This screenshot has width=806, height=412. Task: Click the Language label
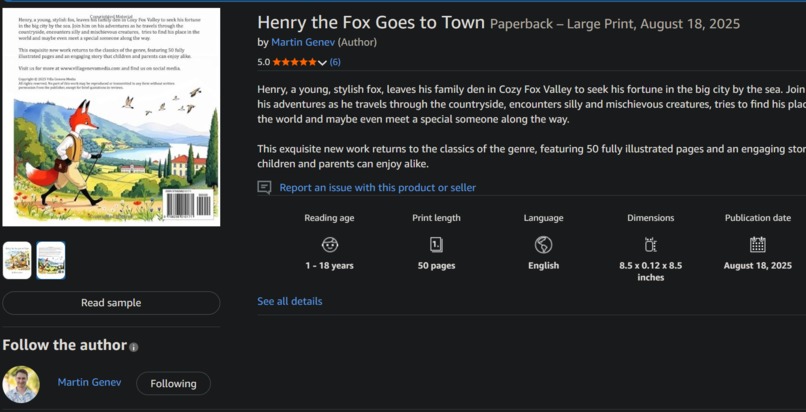click(x=543, y=218)
